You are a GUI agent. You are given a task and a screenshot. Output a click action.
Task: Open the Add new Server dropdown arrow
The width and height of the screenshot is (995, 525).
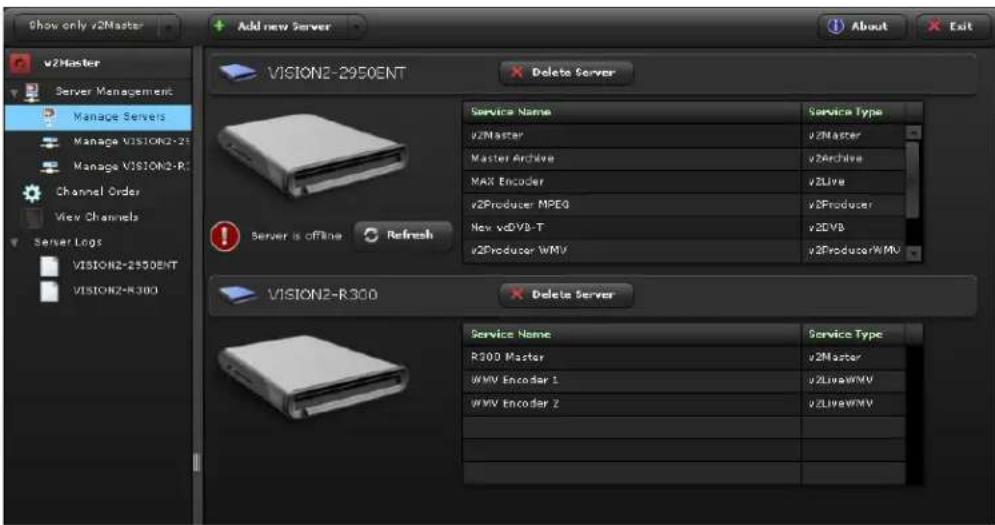point(355,27)
